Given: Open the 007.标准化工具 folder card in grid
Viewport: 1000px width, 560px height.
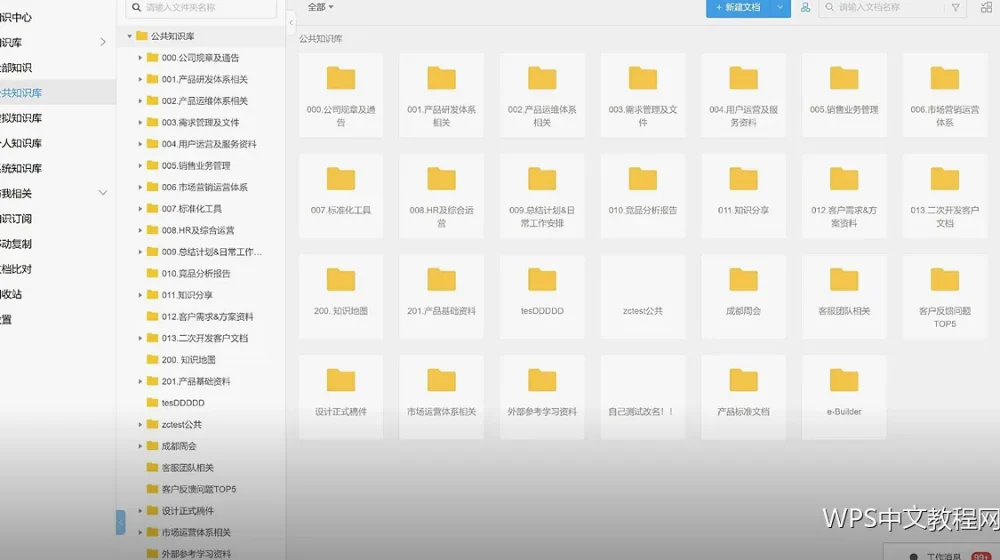Looking at the screenshot, I should [x=341, y=196].
